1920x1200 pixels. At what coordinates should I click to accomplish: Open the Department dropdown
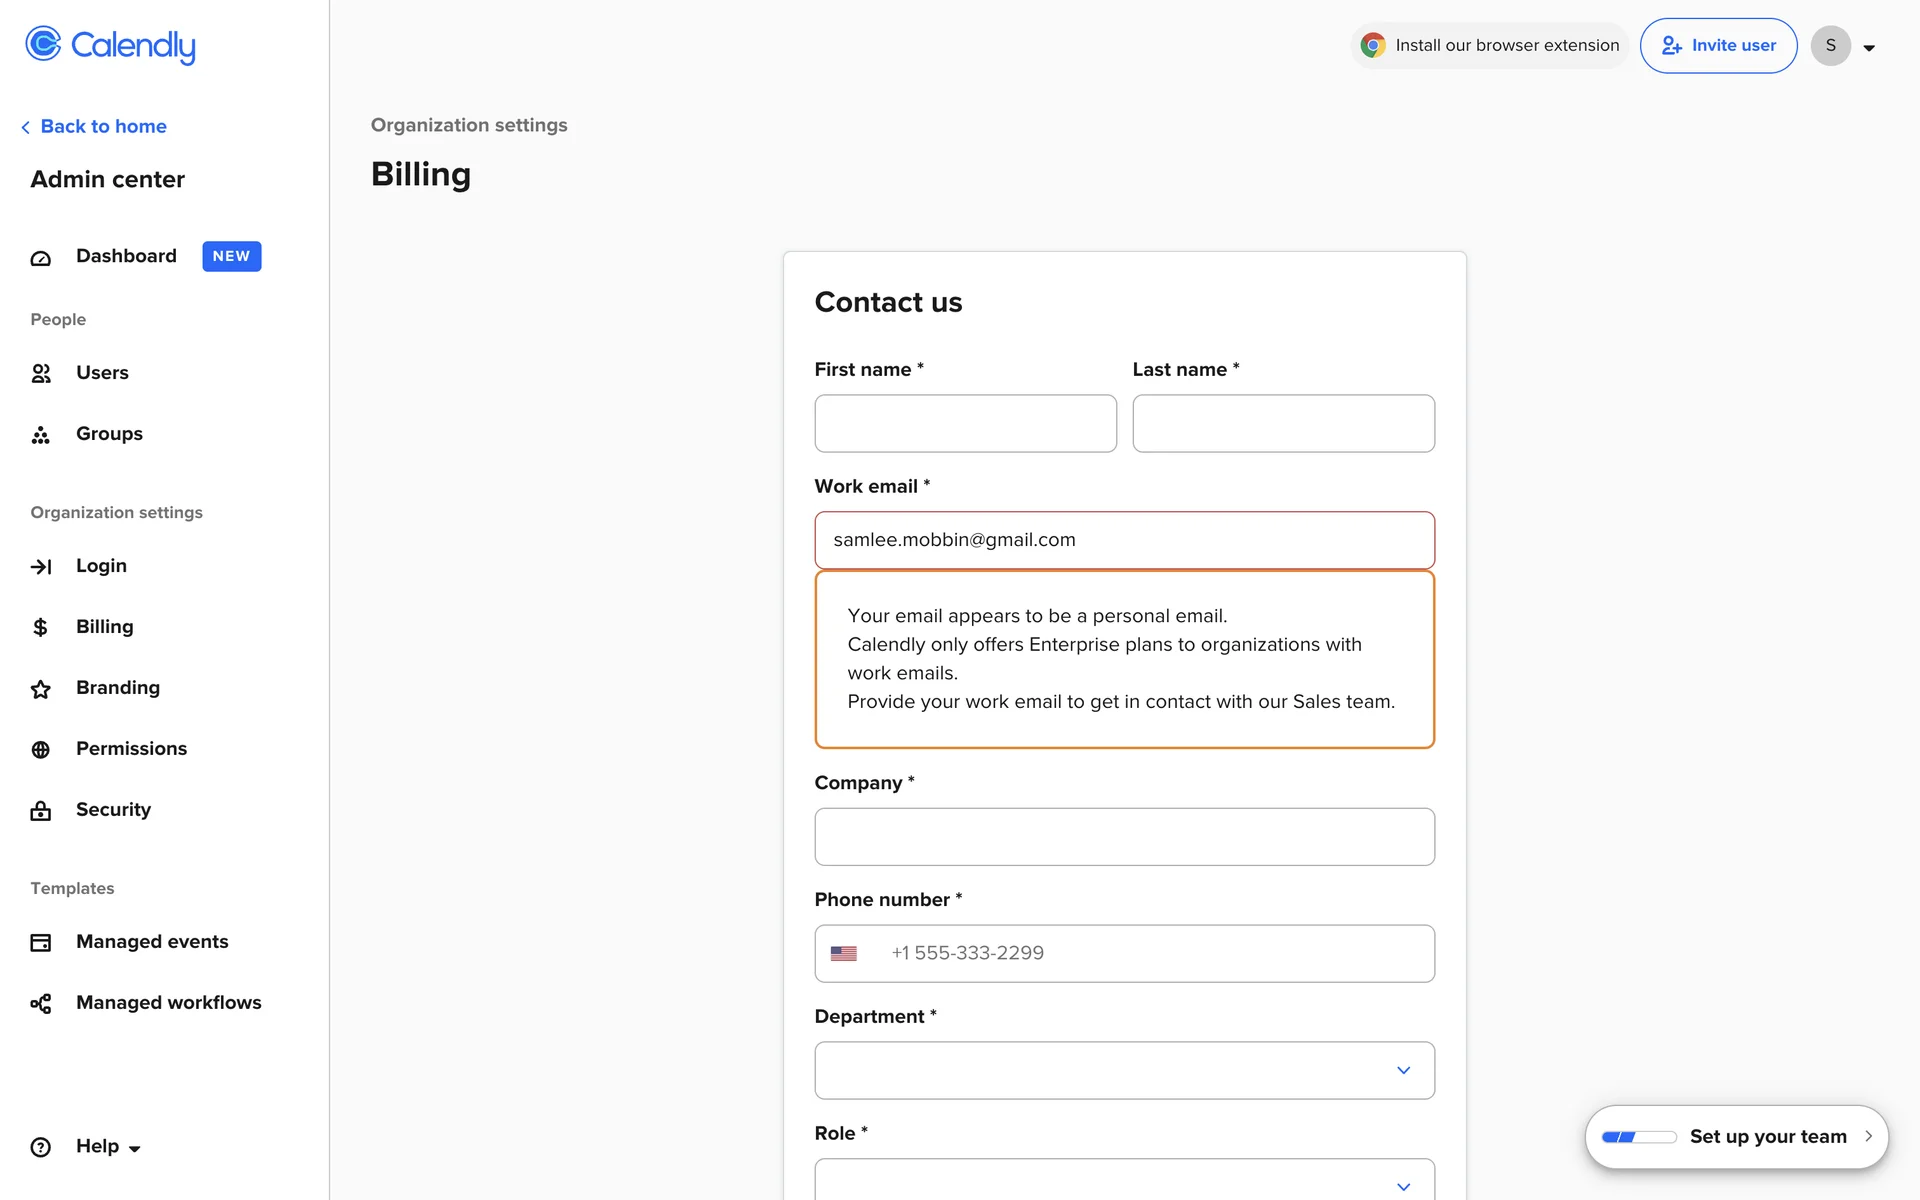point(1124,1070)
